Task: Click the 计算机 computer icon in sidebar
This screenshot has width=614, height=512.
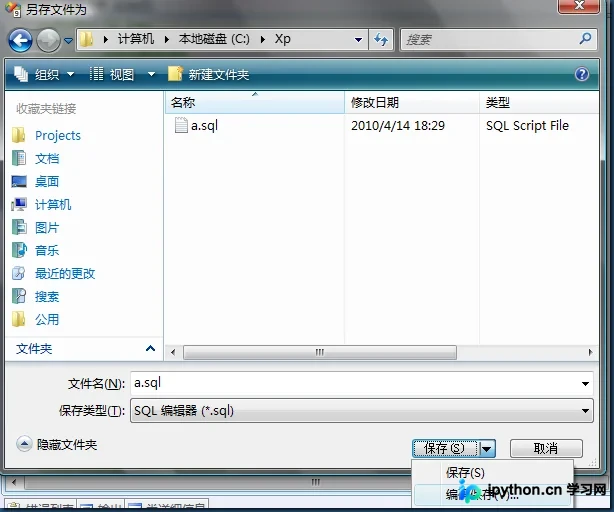Action: tap(19, 204)
